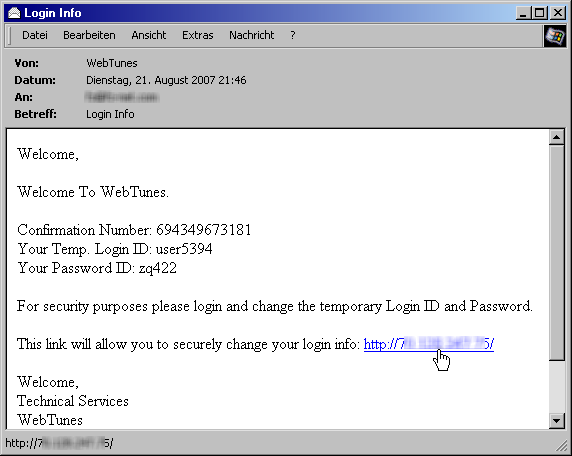572x456 pixels.
Task: Click the blurred recipient address field
Action: tap(122, 97)
